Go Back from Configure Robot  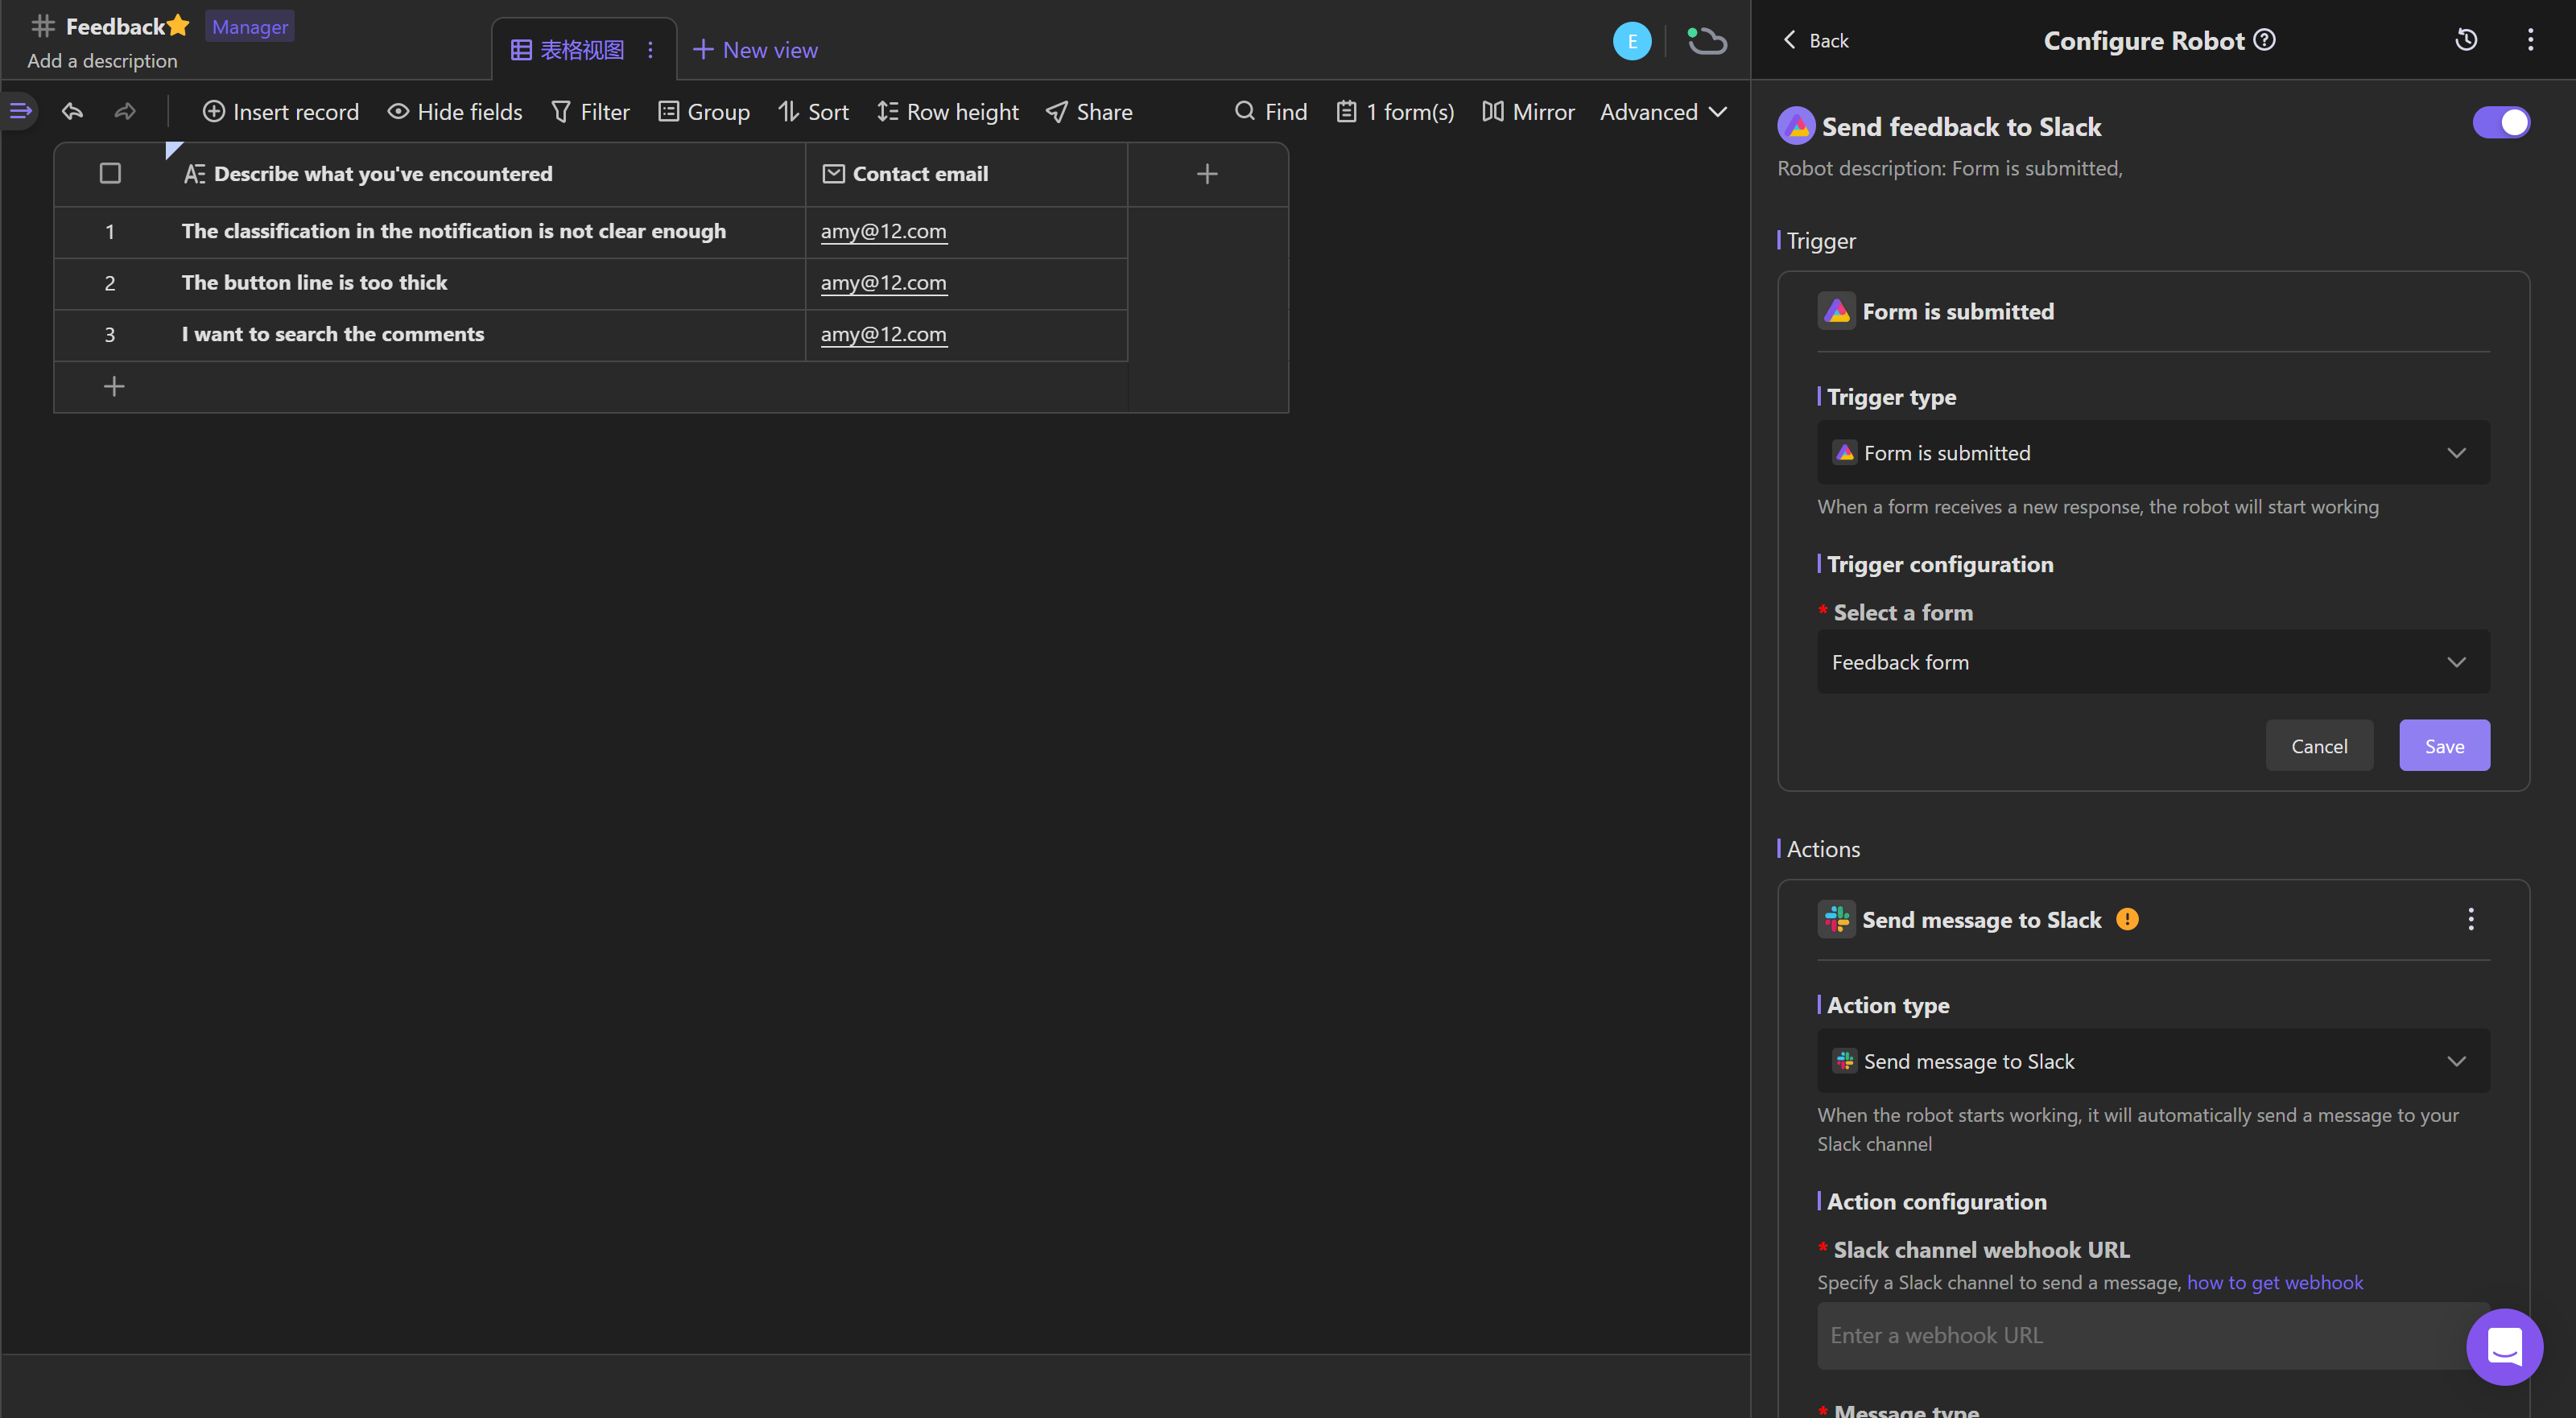[x=1816, y=41]
